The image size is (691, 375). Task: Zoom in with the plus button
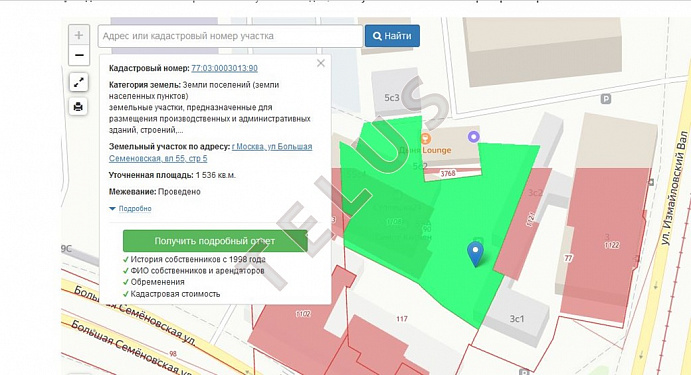click(79, 35)
